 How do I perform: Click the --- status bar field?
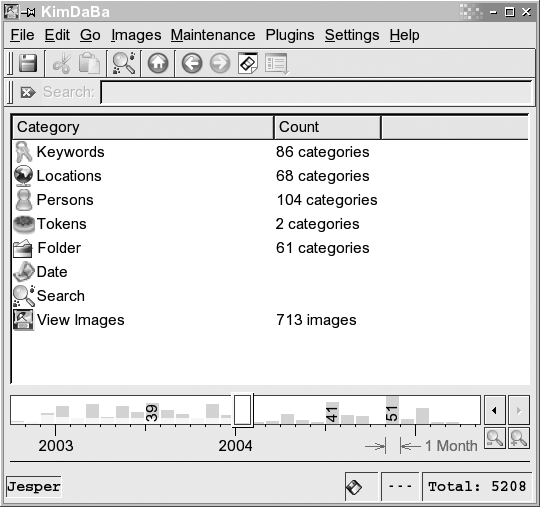(400, 487)
